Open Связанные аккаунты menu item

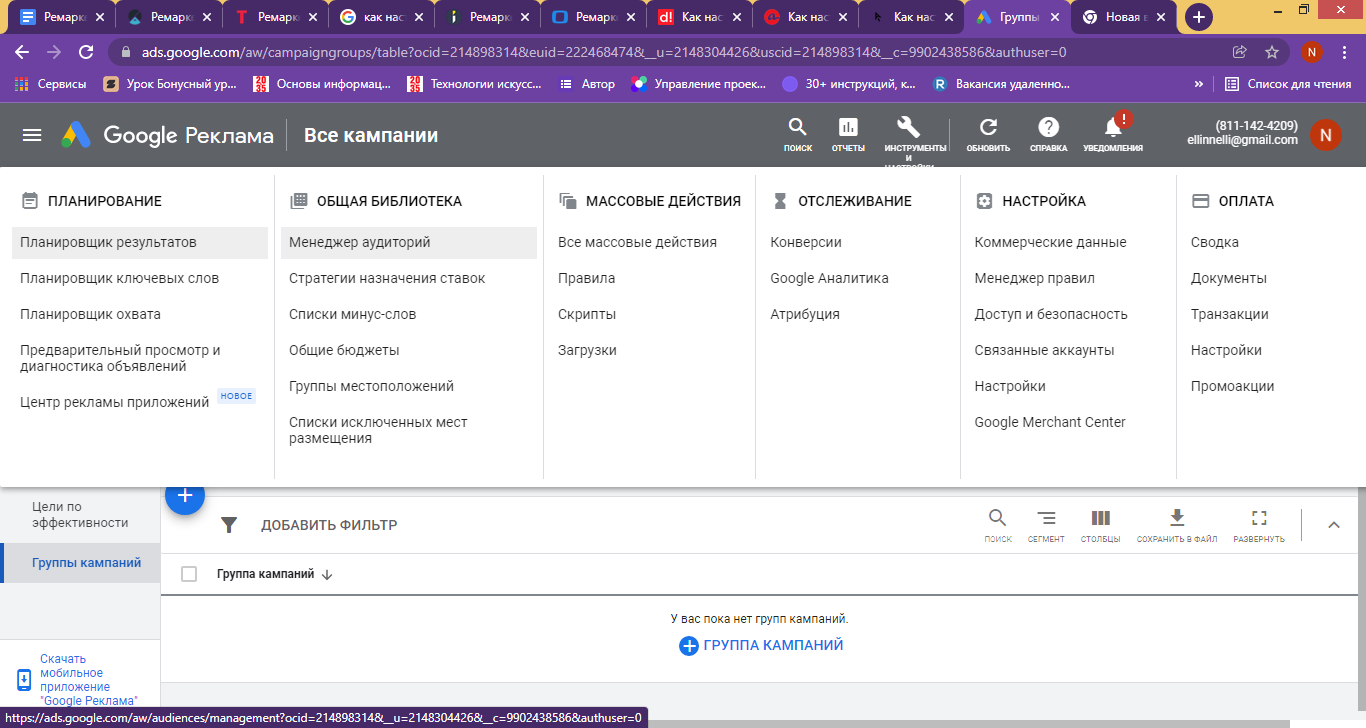point(1045,350)
